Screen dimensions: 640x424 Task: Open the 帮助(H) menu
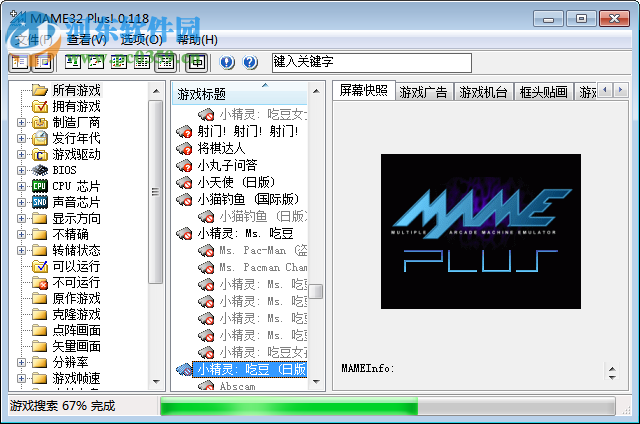[197, 40]
